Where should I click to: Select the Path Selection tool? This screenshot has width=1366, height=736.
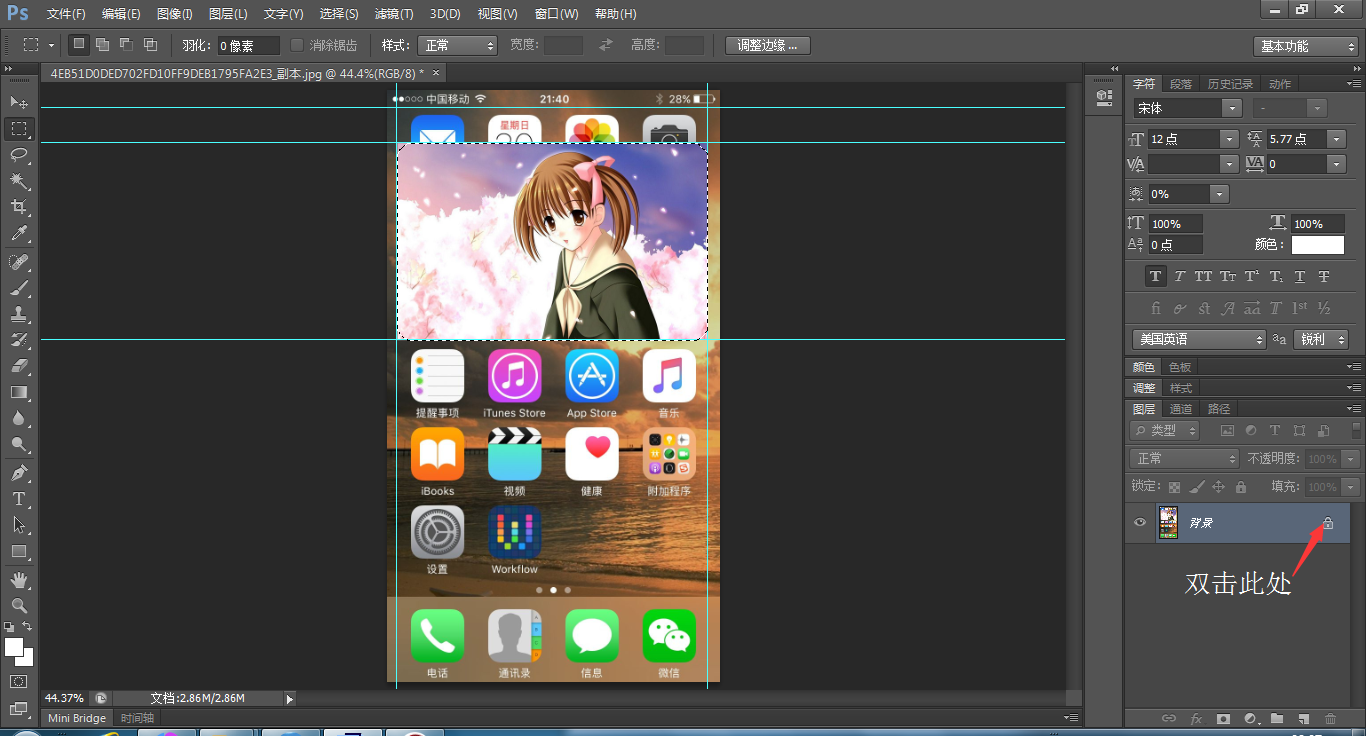click(x=19, y=525)
